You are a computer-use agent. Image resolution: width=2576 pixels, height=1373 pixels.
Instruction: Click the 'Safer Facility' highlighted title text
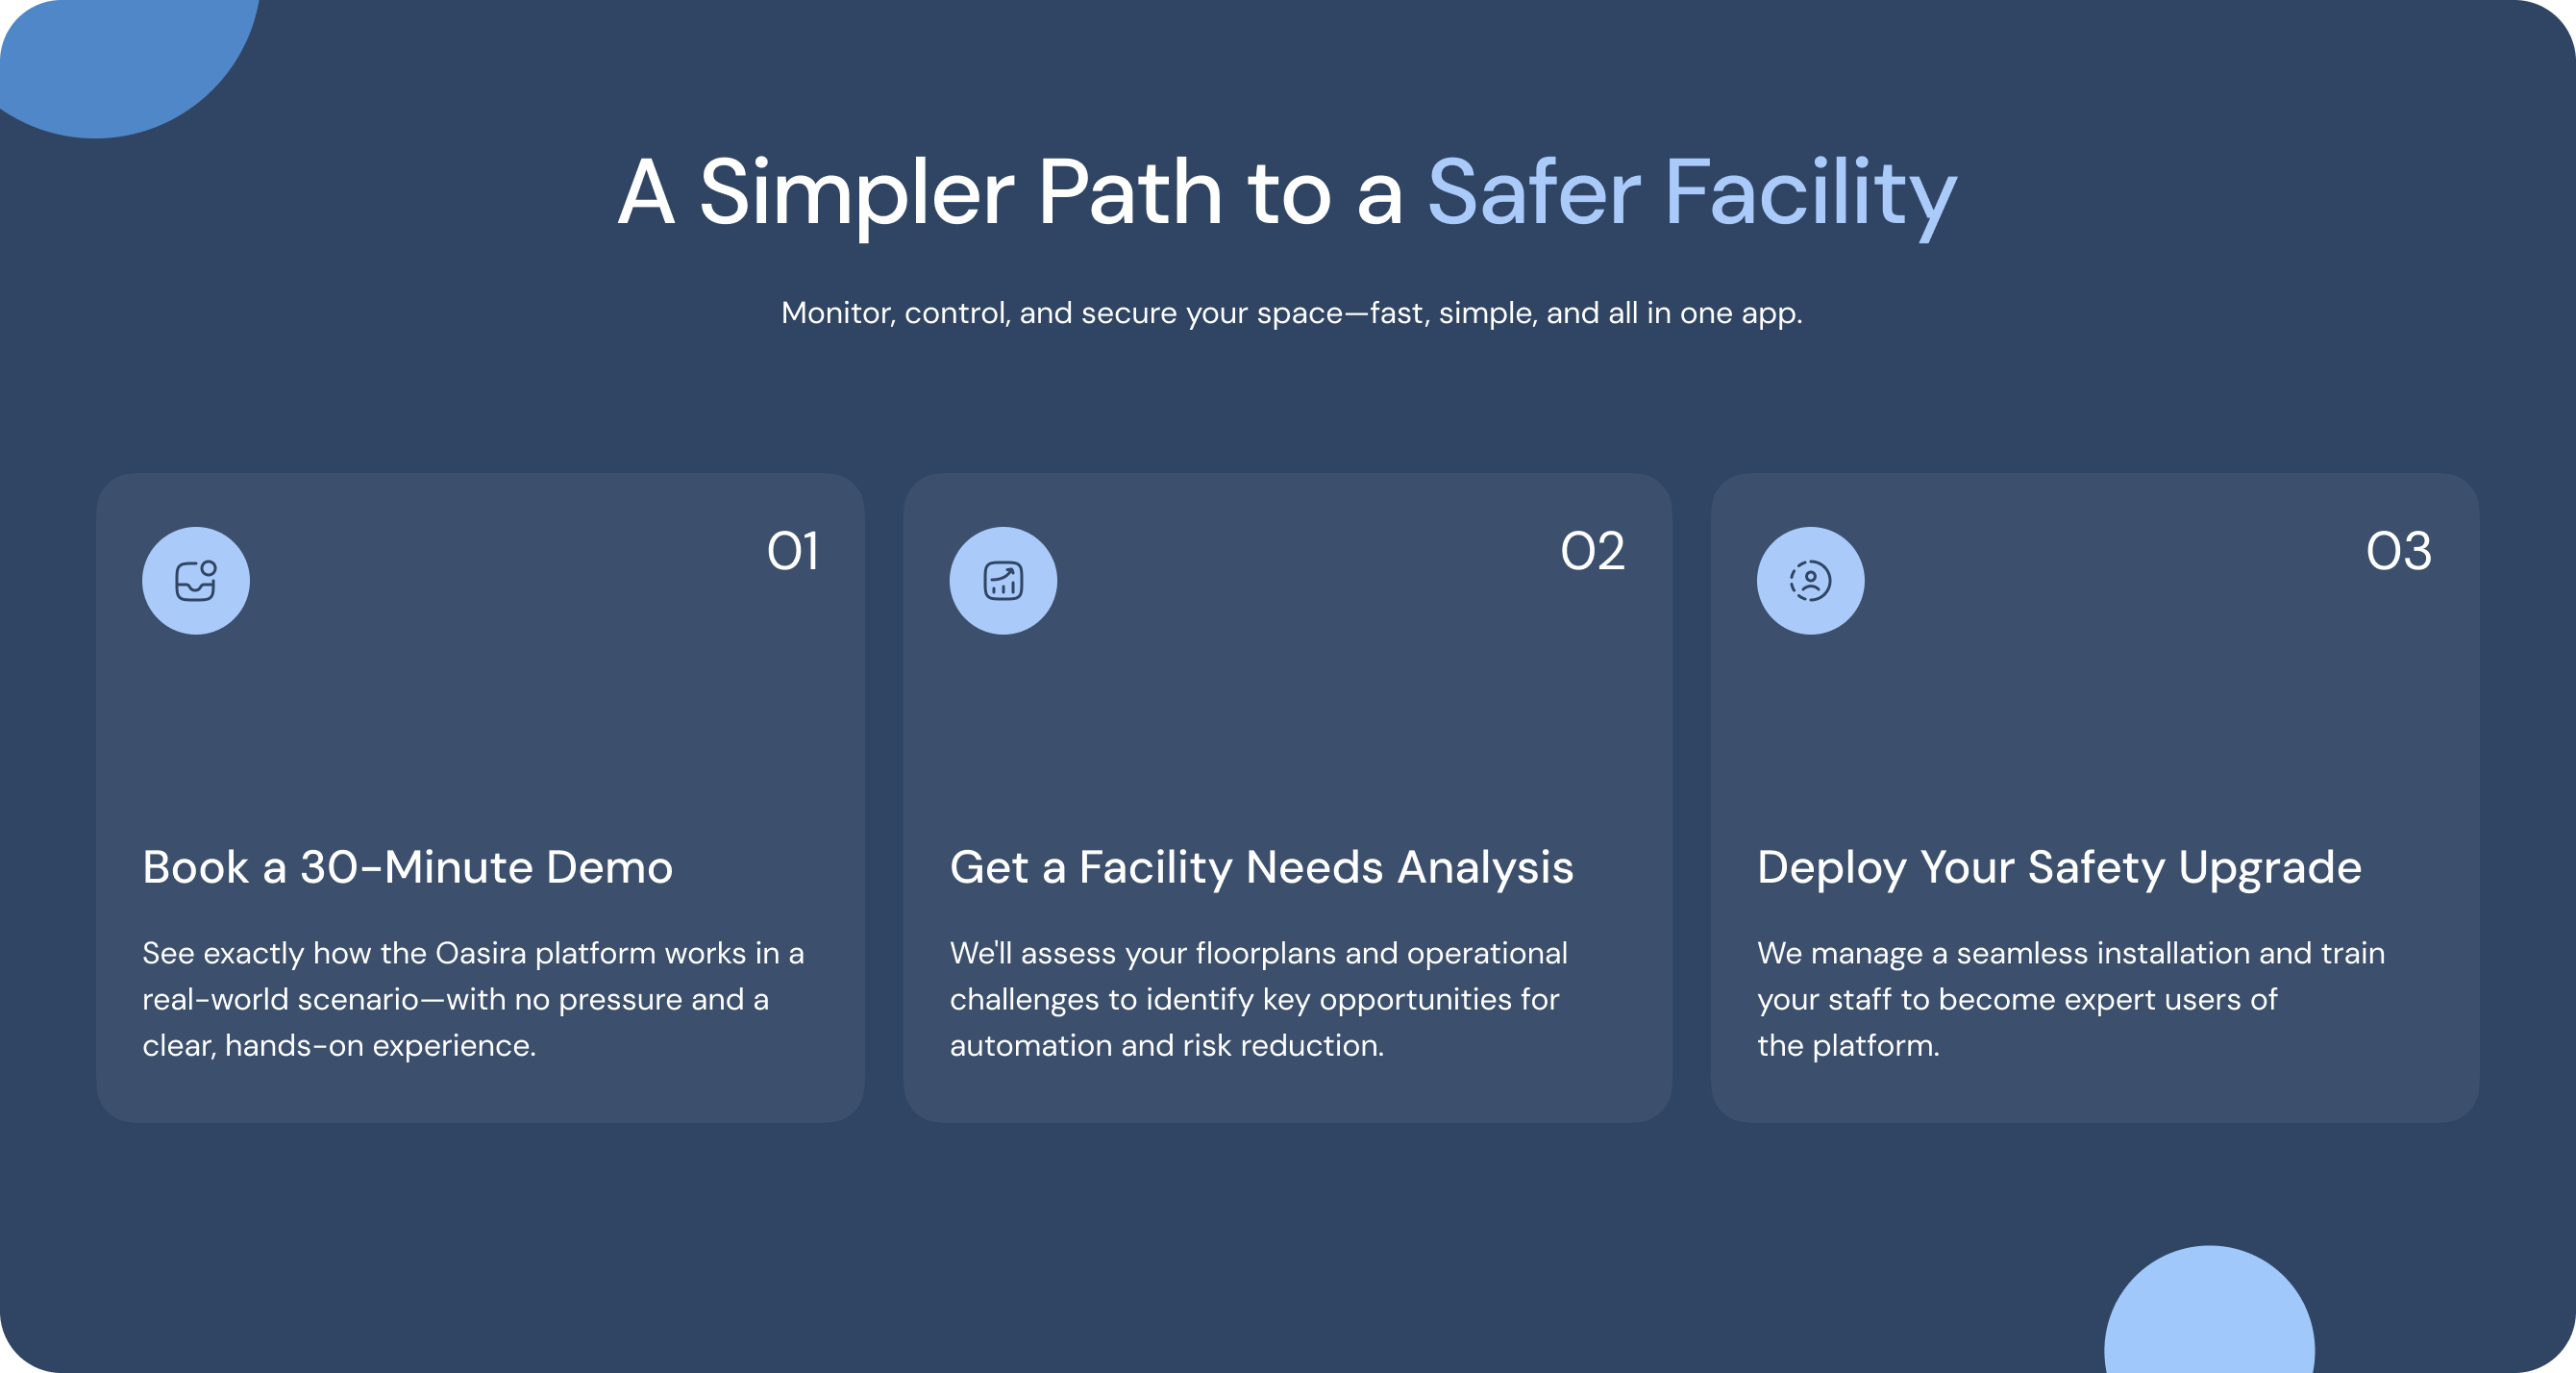(1690, 193)
